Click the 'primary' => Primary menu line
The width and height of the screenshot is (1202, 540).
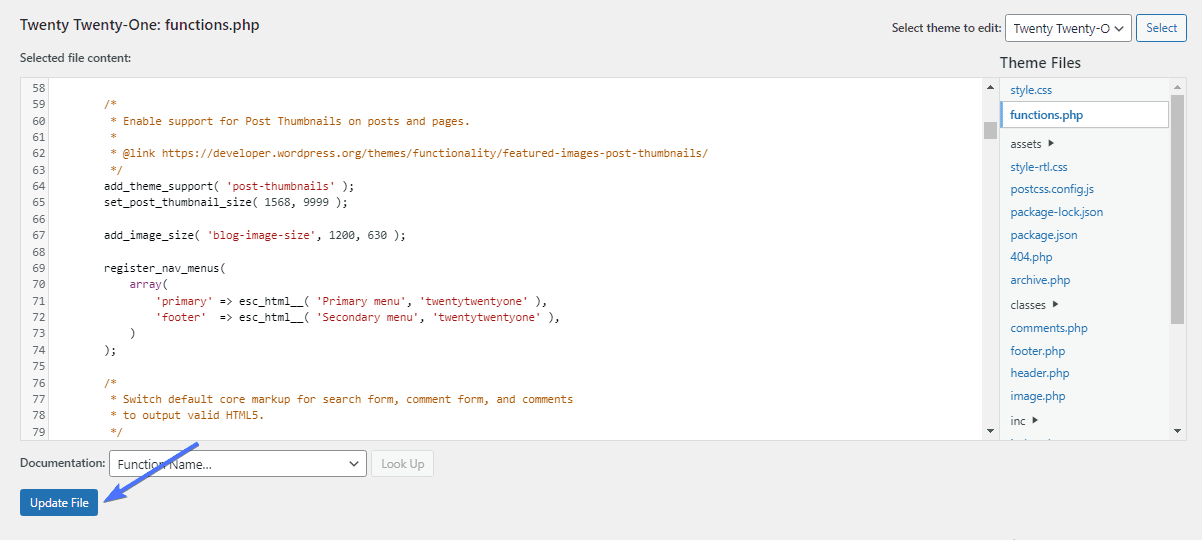pos(352,301)
